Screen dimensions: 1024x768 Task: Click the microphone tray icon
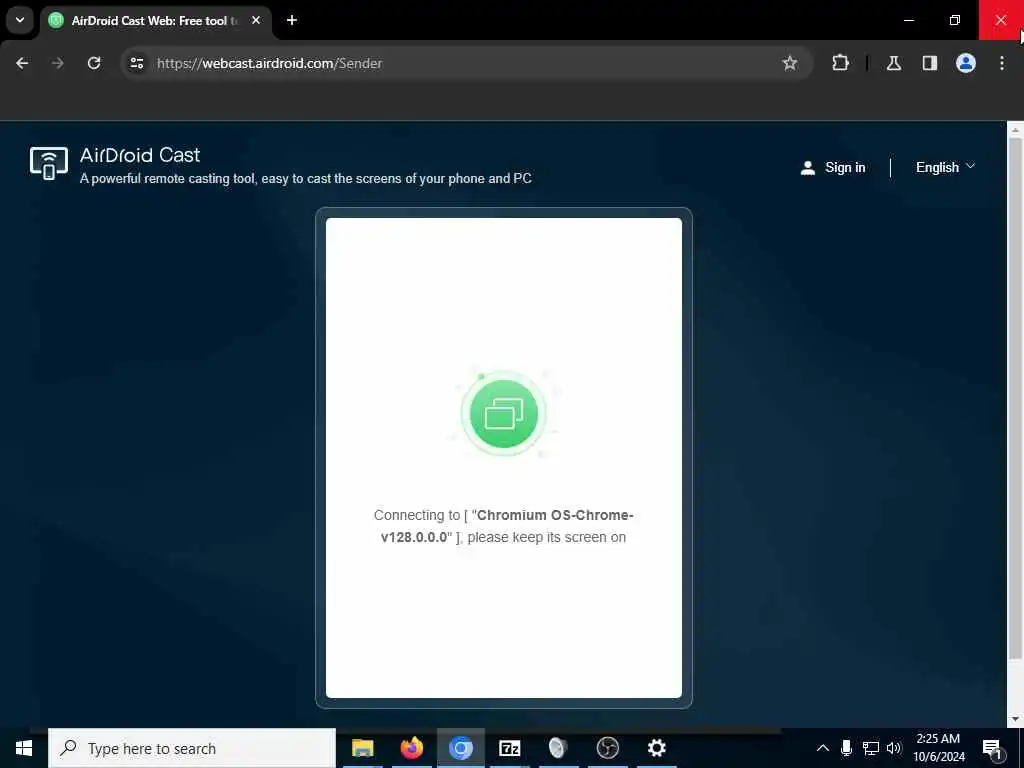pyautogui.click(x=846, y=748)
